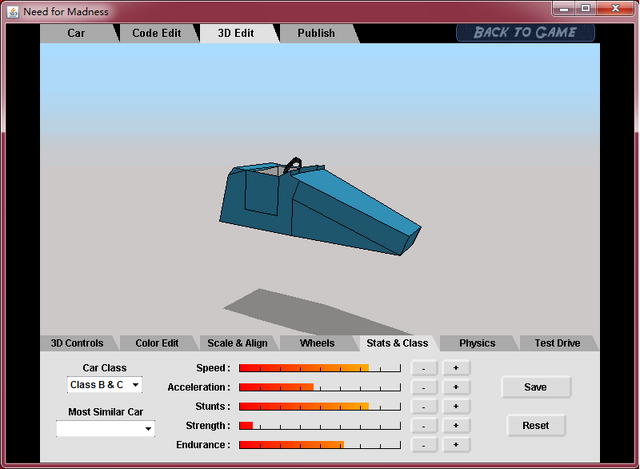Viewport: 640px width, 469px height.
Task: Decrease Strength with the minus button
Action: click(424, 426)
